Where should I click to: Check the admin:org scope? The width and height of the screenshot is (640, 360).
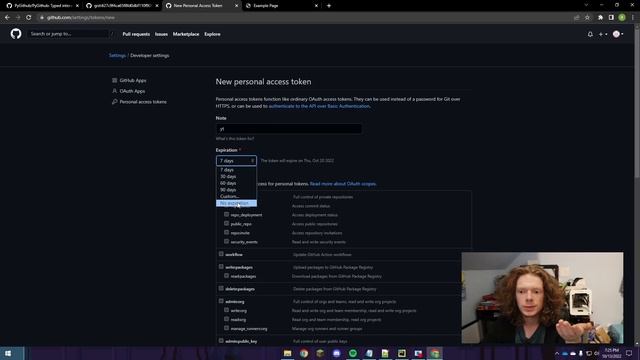[x=221, y=301]
